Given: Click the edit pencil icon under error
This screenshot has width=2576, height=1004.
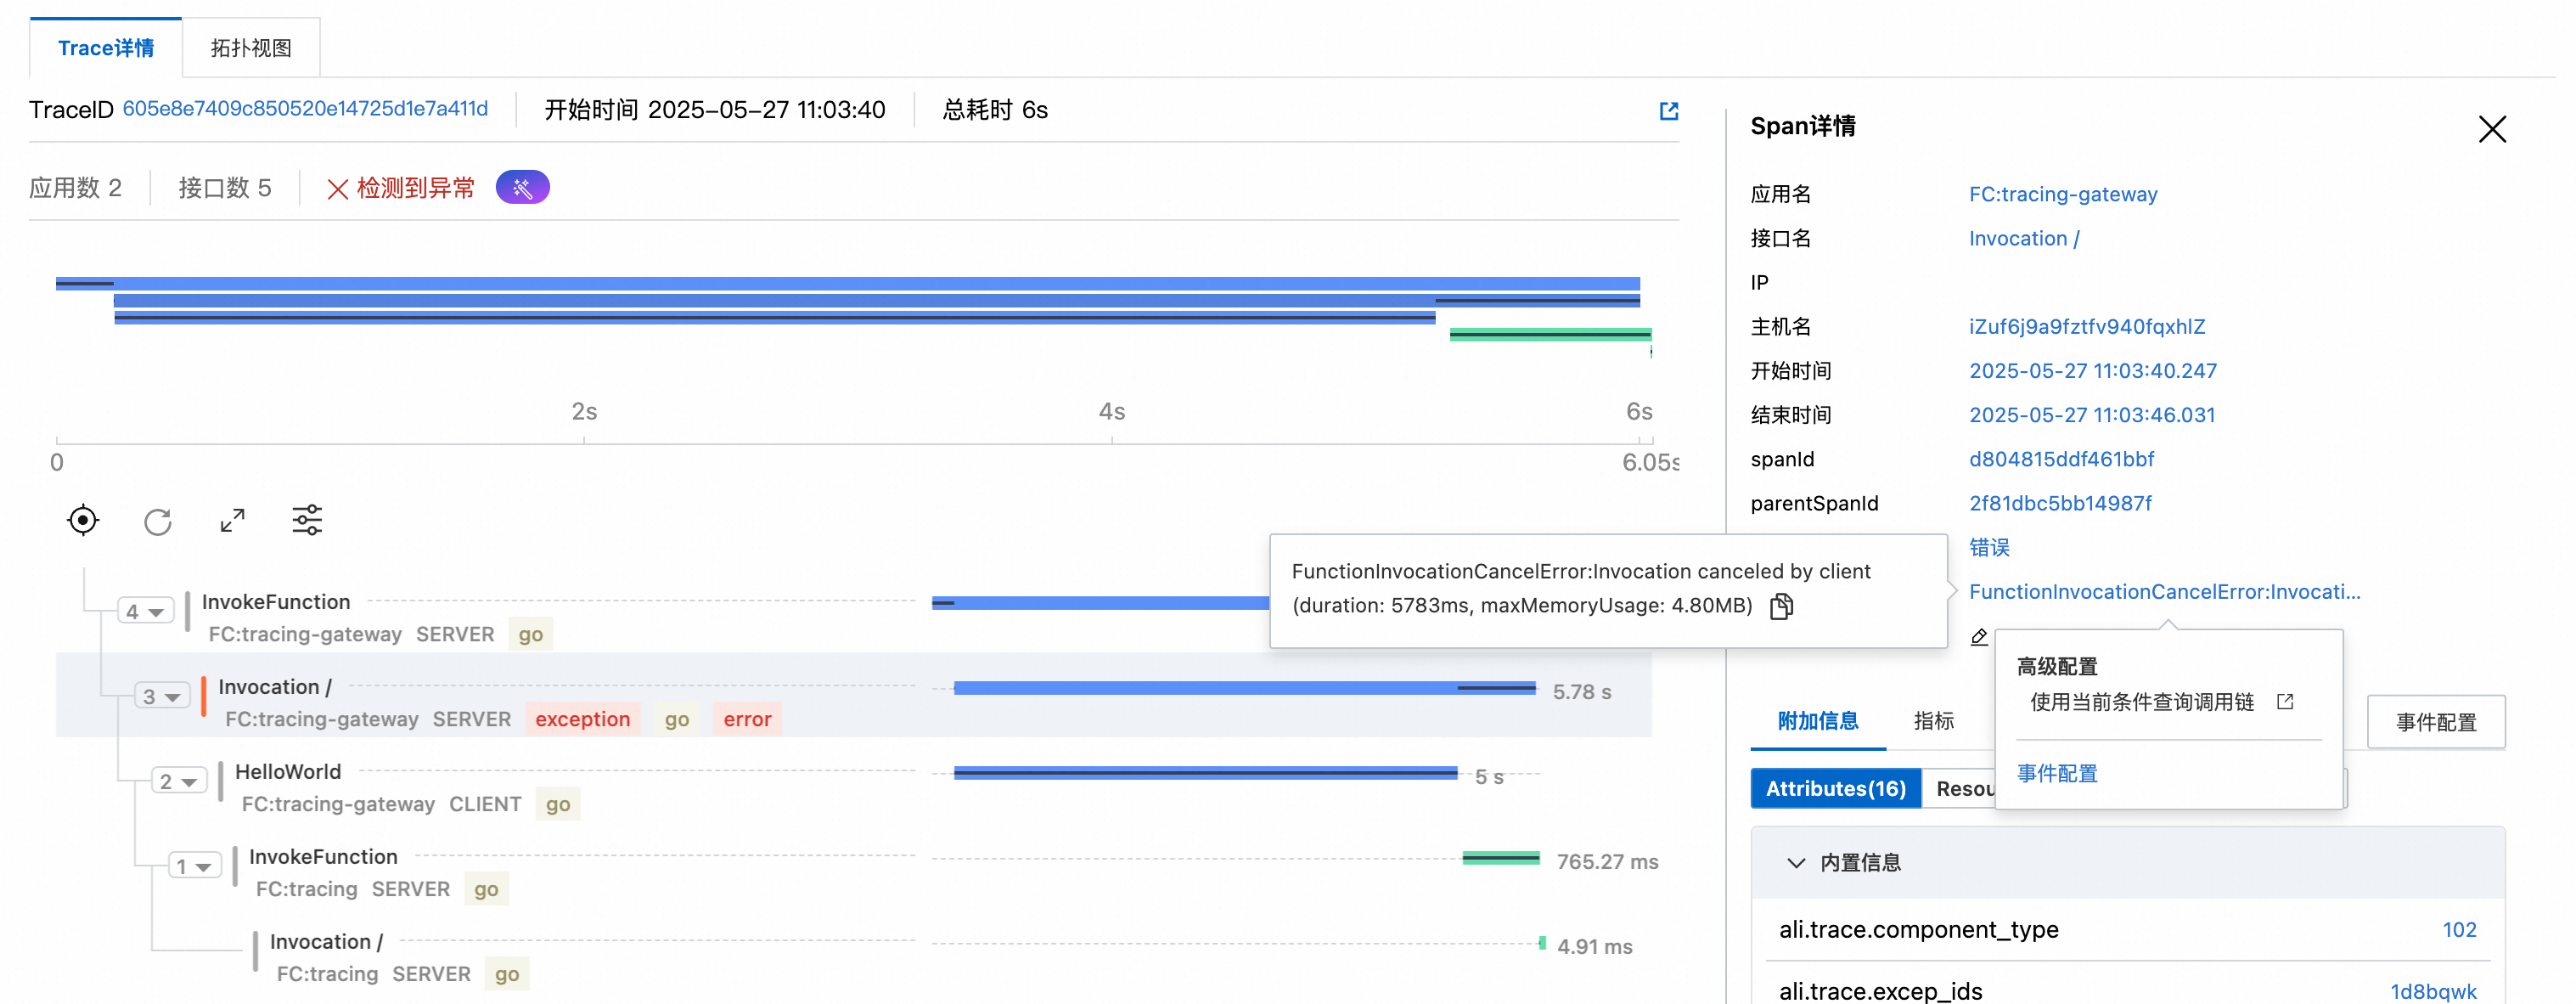Looking at the screenshot, I should pyautogui.click(x=1978, y=637).
